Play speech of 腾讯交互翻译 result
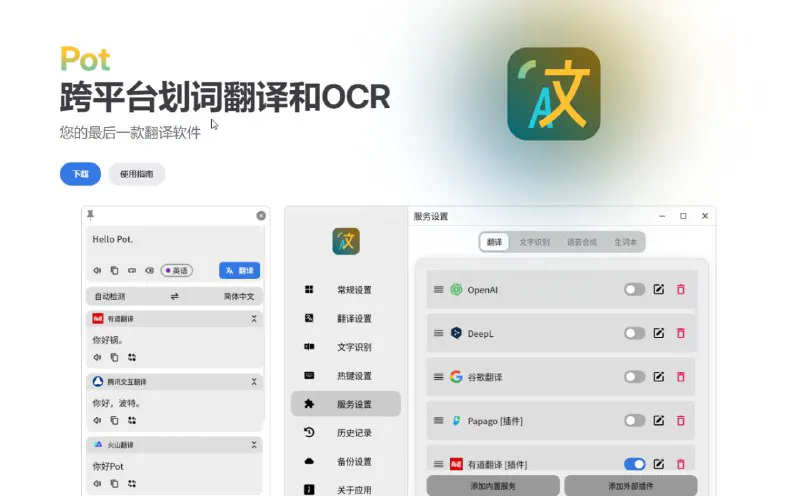Screen dimensions: 800x496 tap(97, 420)
